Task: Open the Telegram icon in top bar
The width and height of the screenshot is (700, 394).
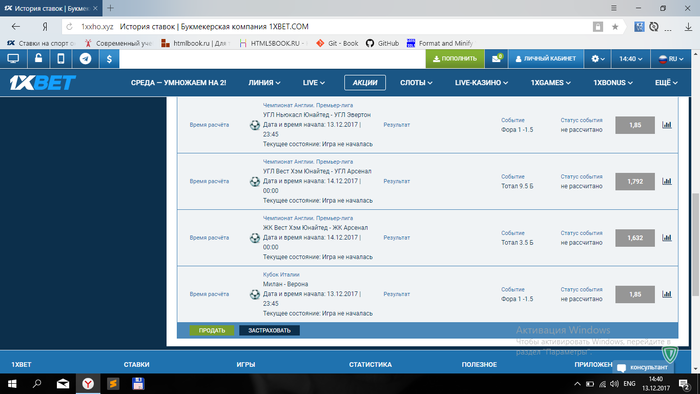Action: [x=85, y=59]
